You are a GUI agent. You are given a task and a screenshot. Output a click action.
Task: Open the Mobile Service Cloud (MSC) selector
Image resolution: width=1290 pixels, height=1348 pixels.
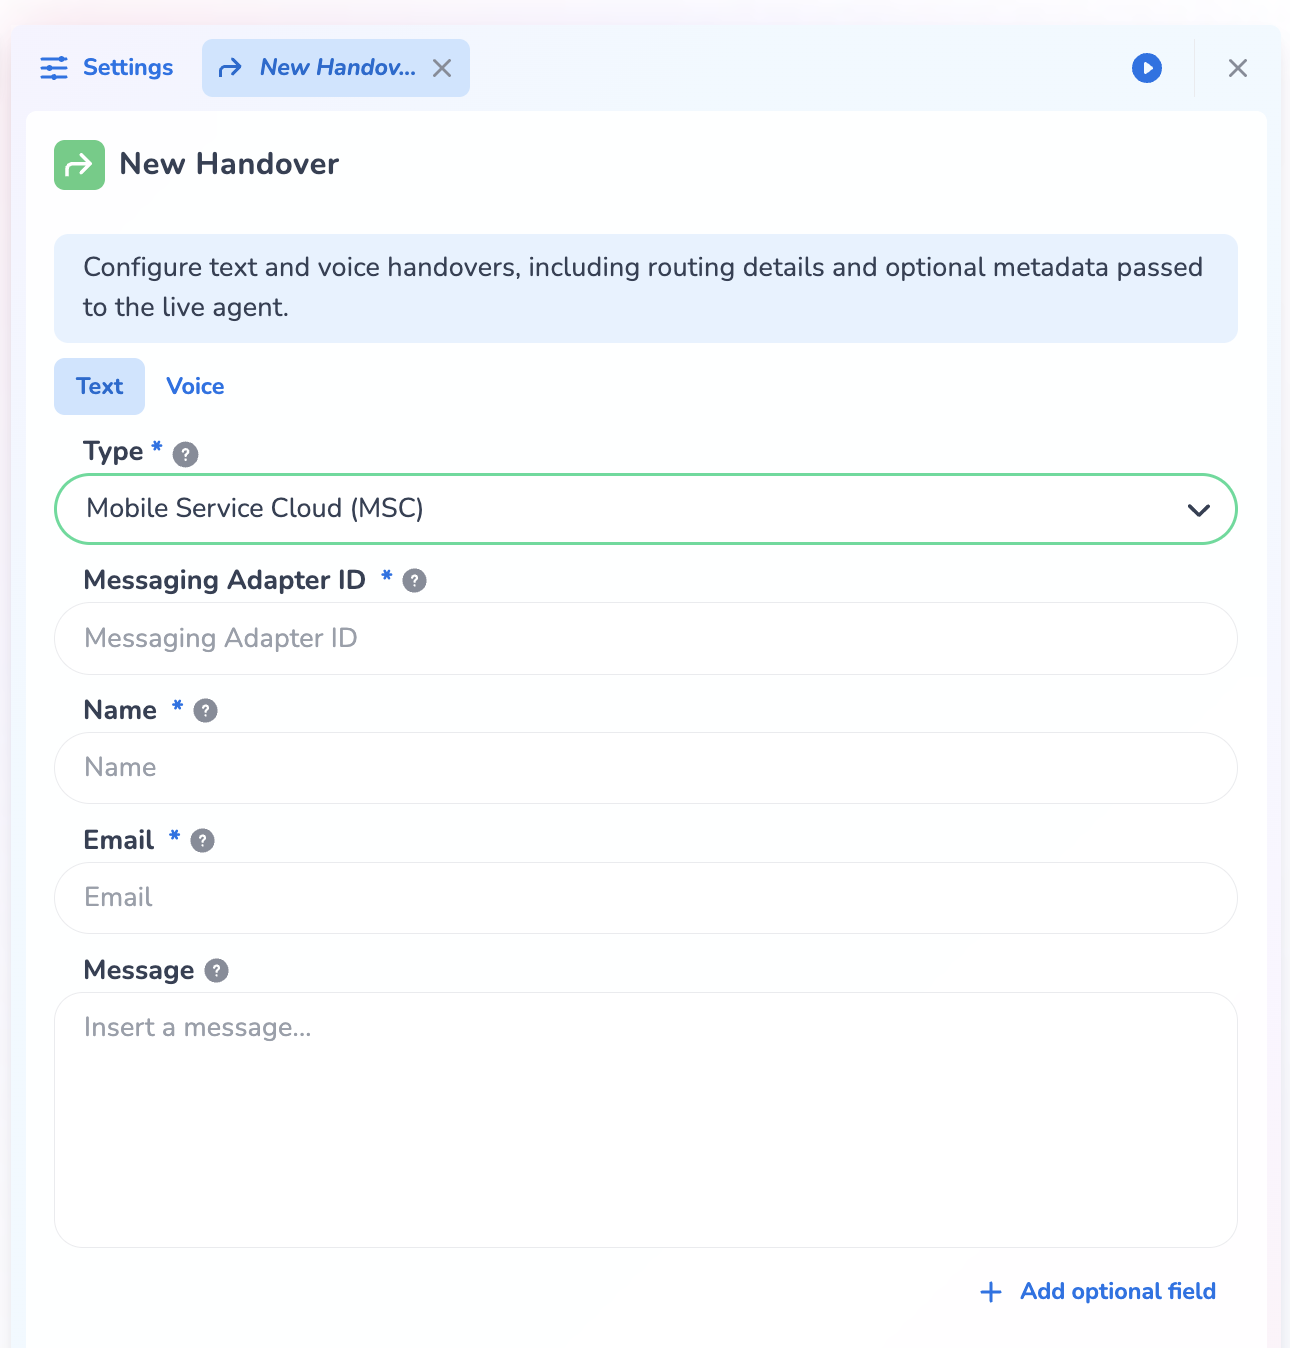tap(600, 509)
